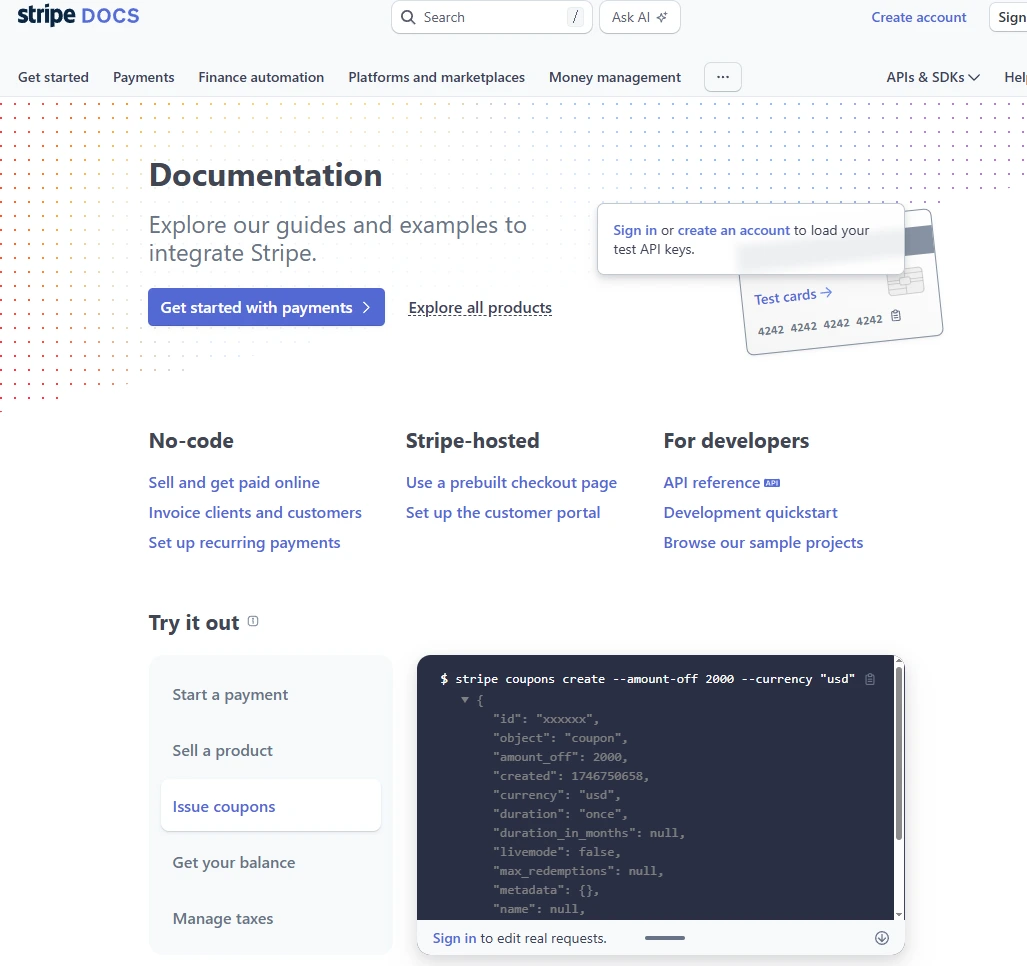Open the API reference link
1027x966 pixels.
711,483
